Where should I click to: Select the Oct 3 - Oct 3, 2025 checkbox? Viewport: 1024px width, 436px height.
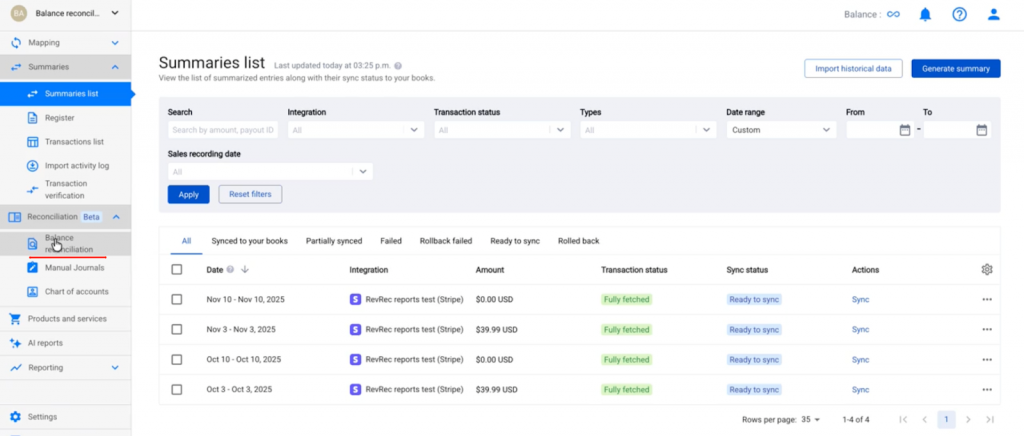(177, 389)
